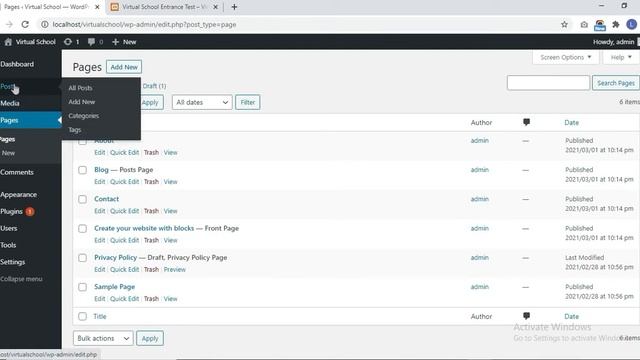Click the comments icon in table footer
Screen dimensions: 640x360
pos(527,316)
